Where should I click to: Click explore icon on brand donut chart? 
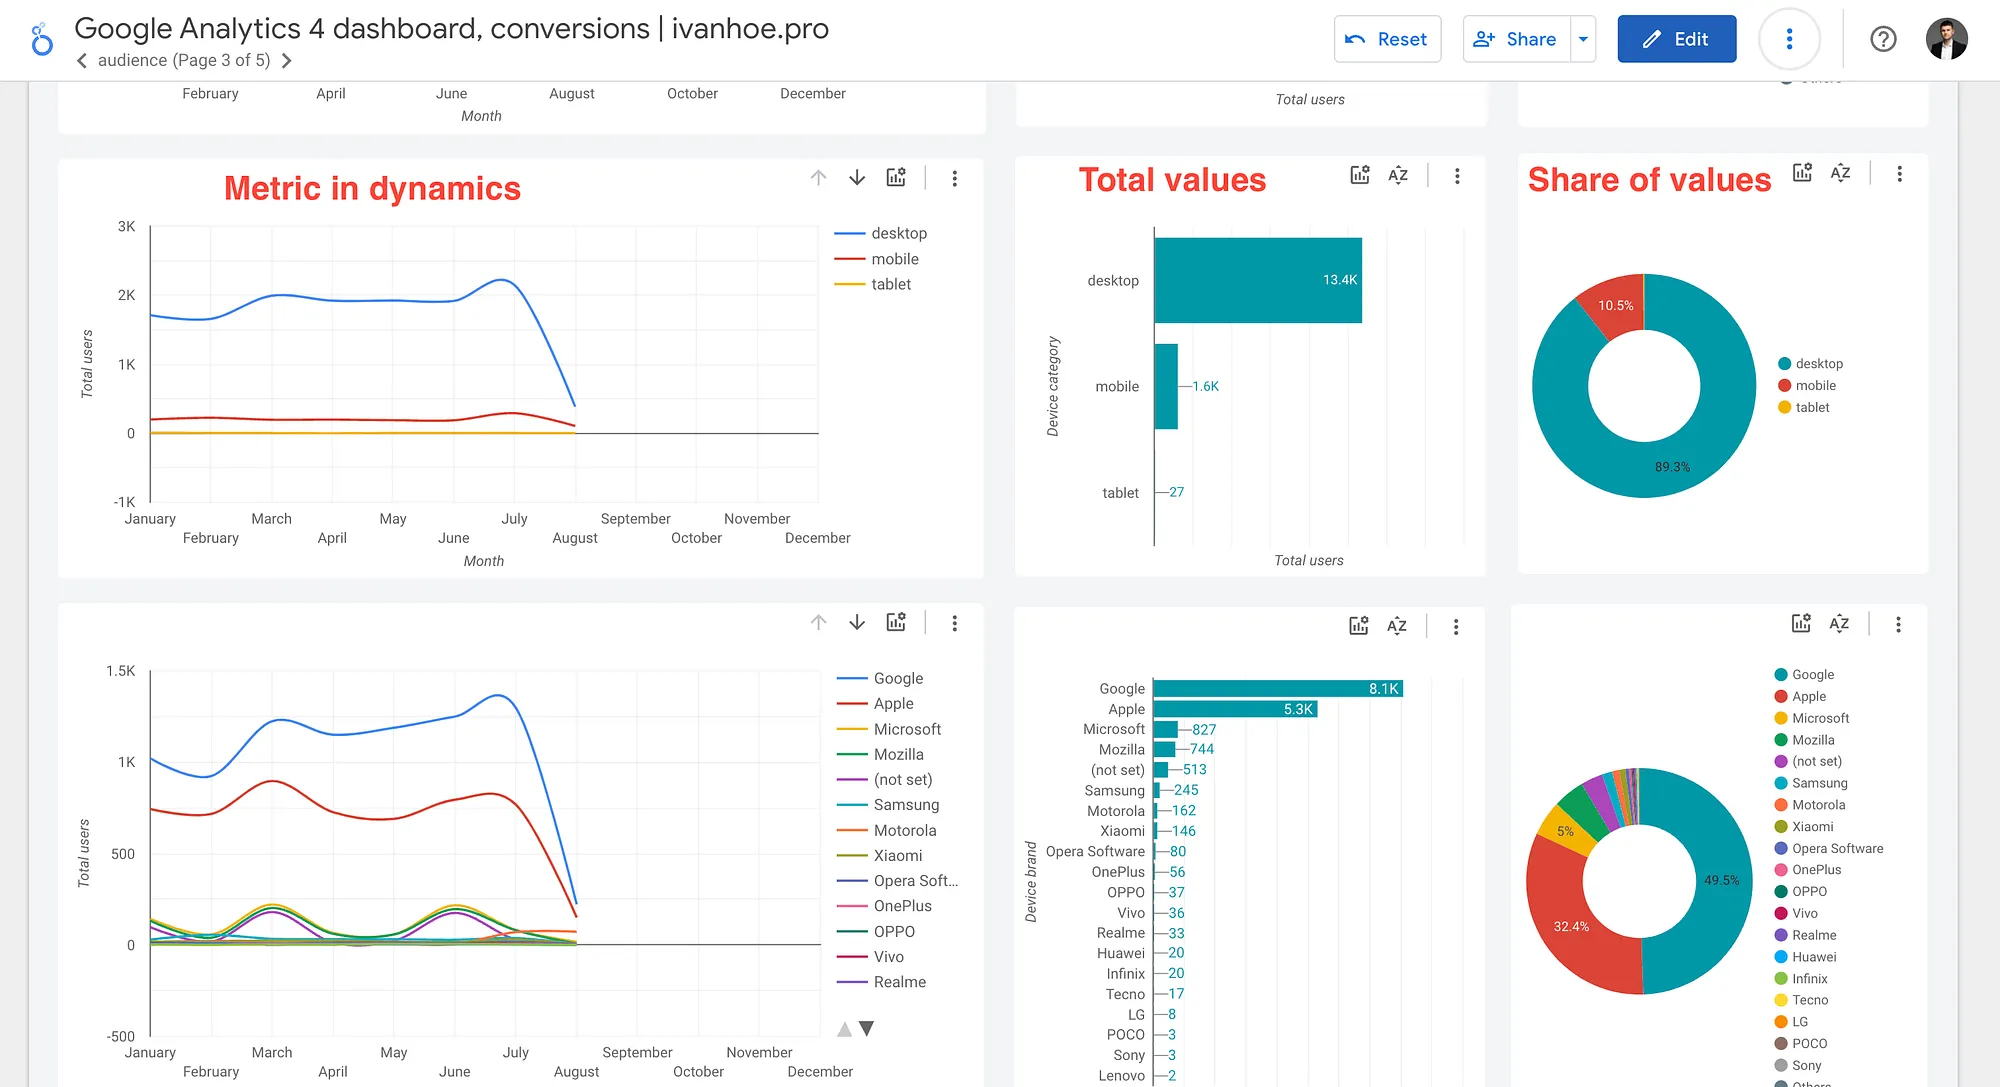[x=1801, y=624]
